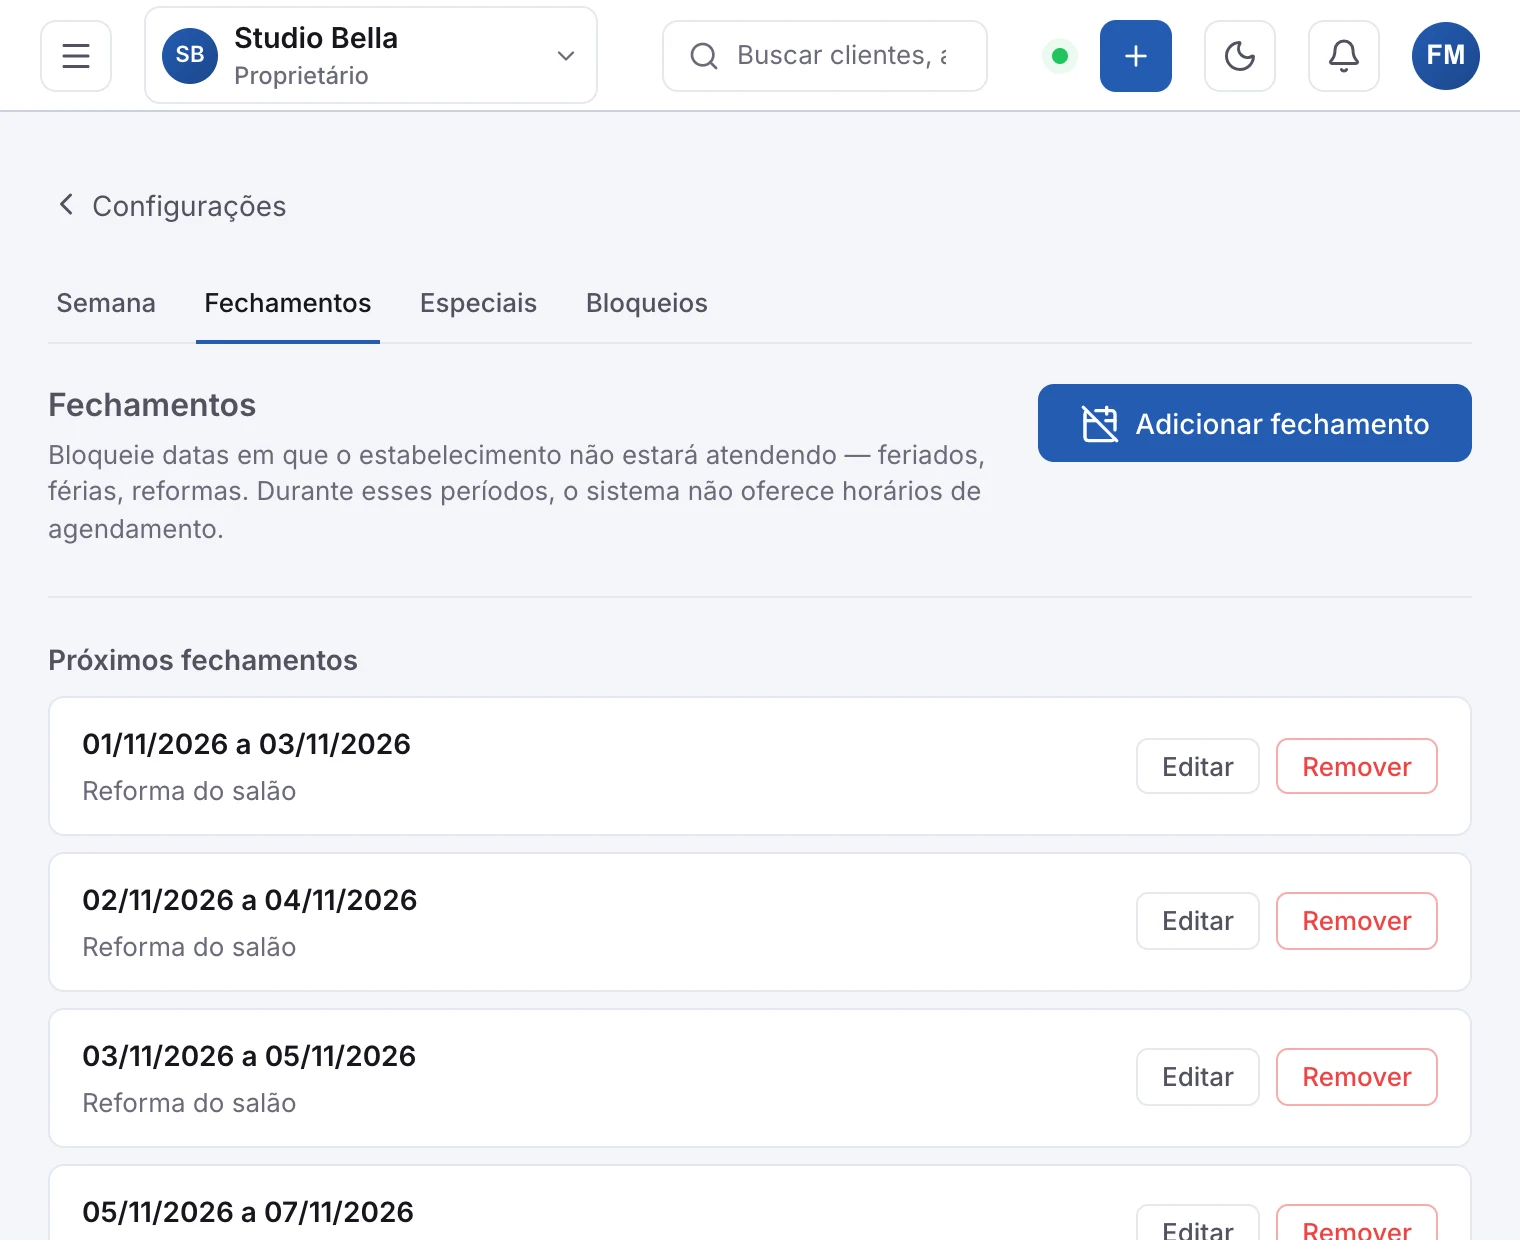Open the hamburger menu
1520x1240 pixels.
(x=76, y=56)
